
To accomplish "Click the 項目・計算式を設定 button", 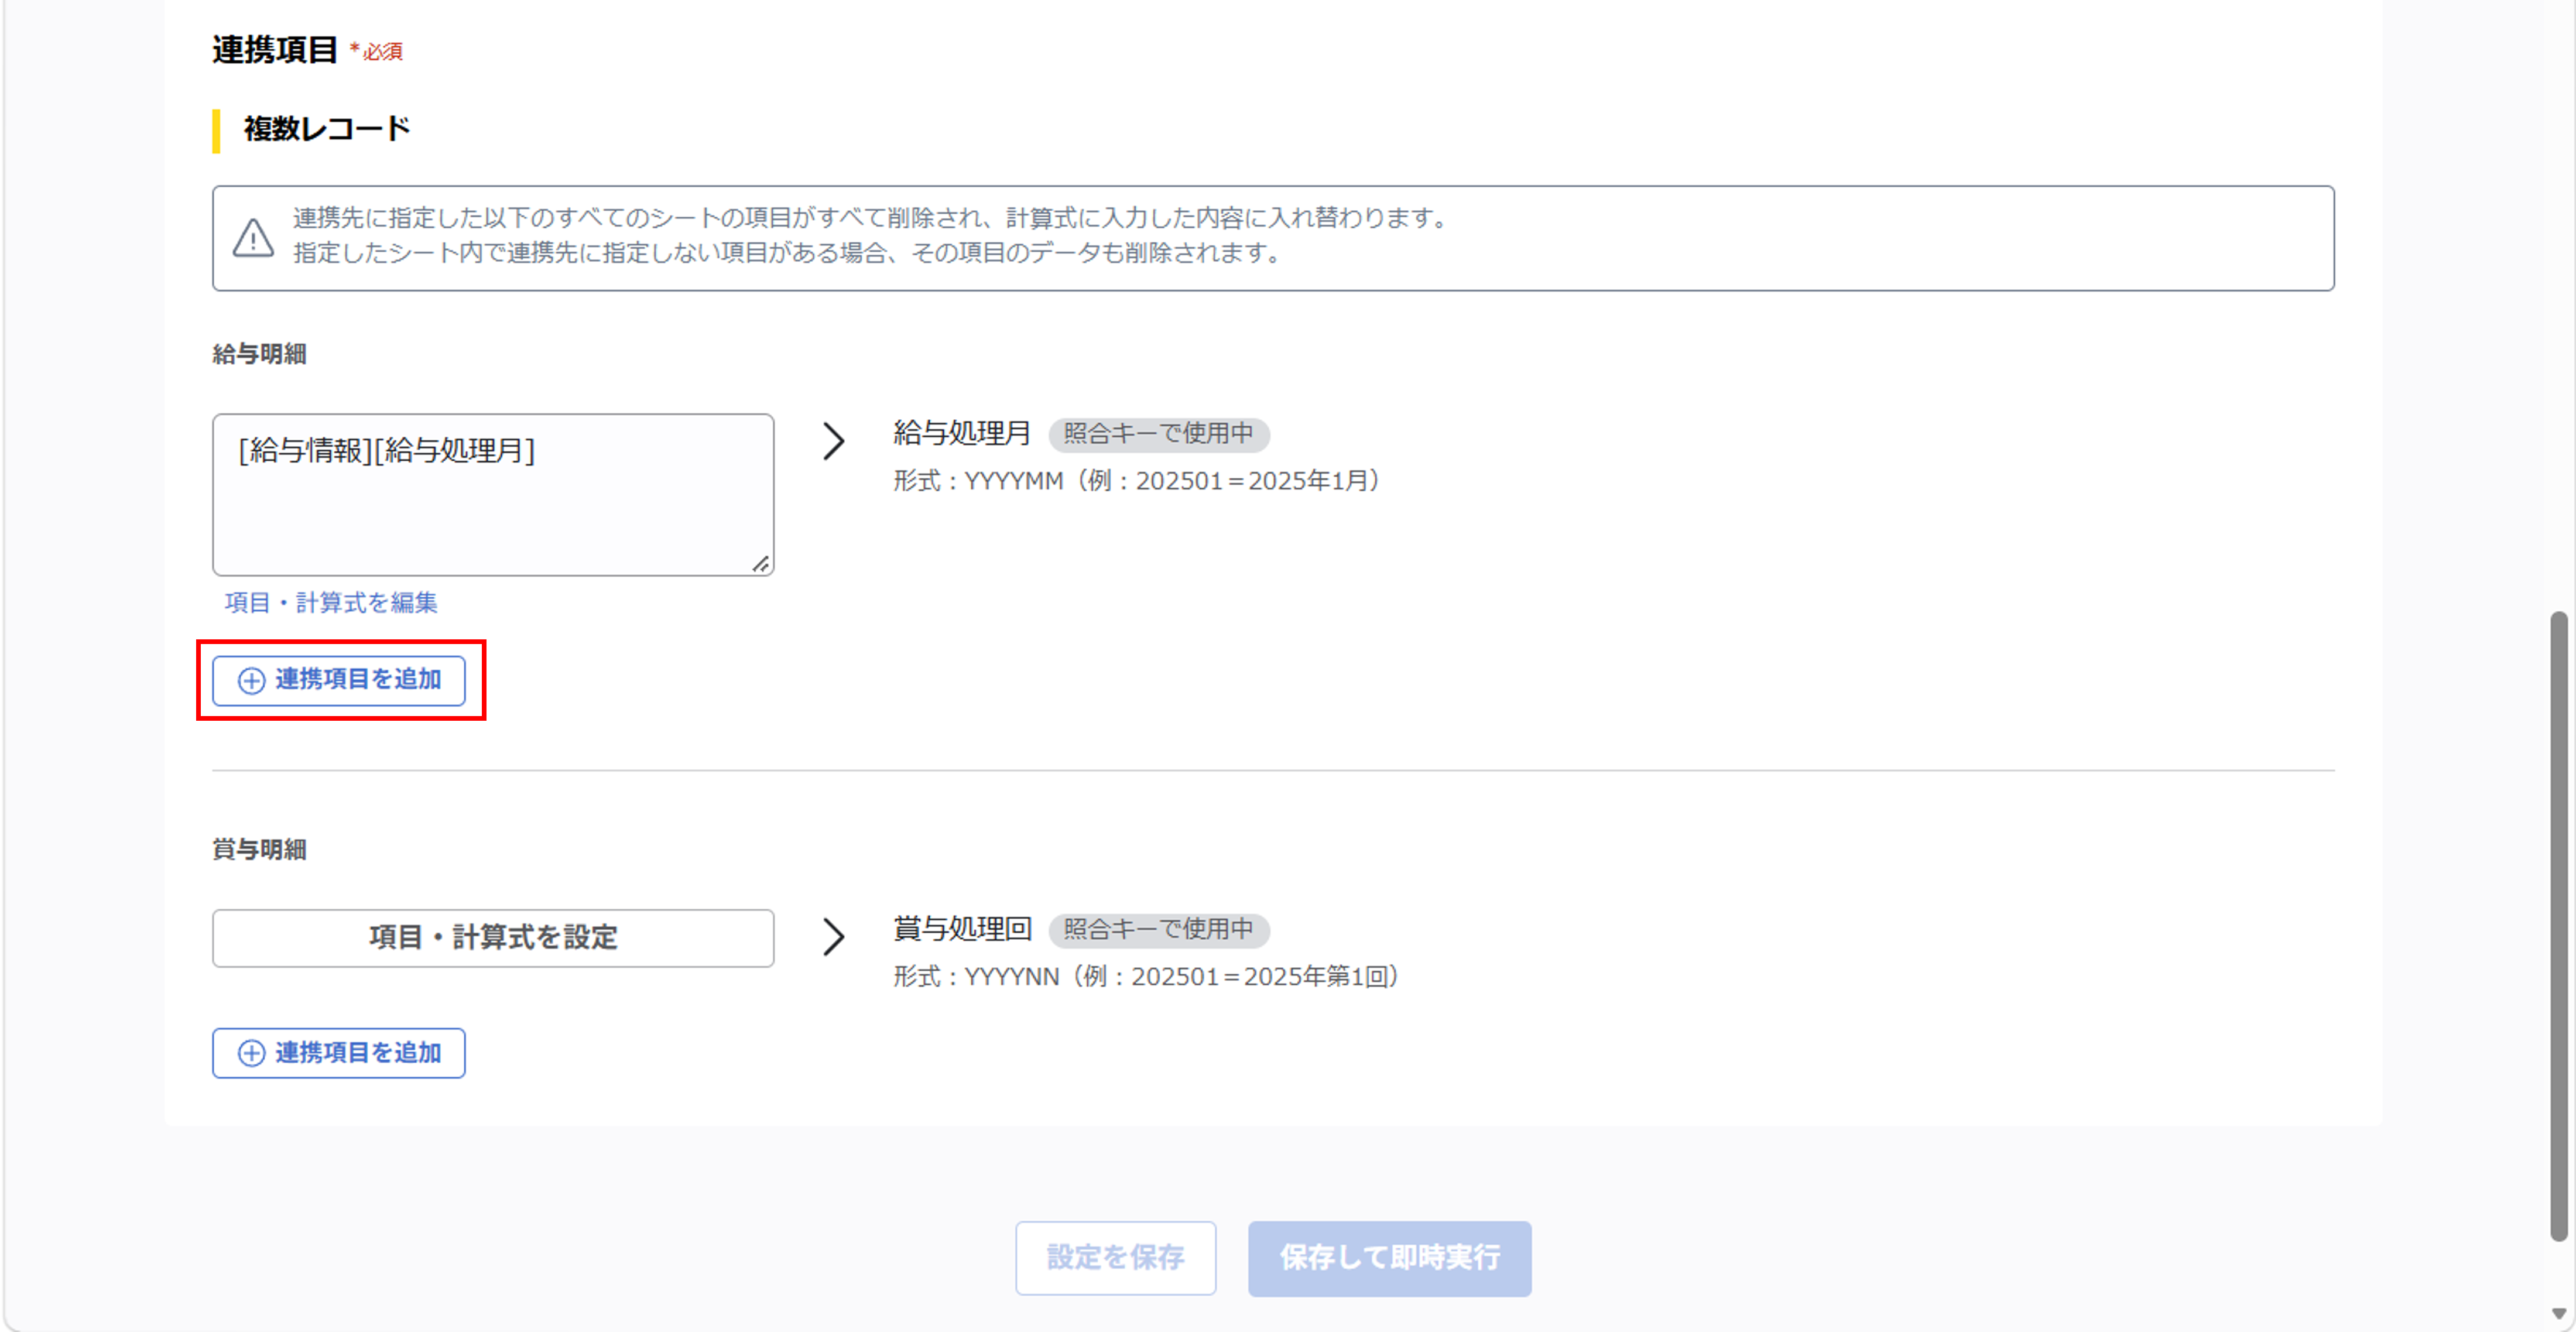I will pos(493,938).
